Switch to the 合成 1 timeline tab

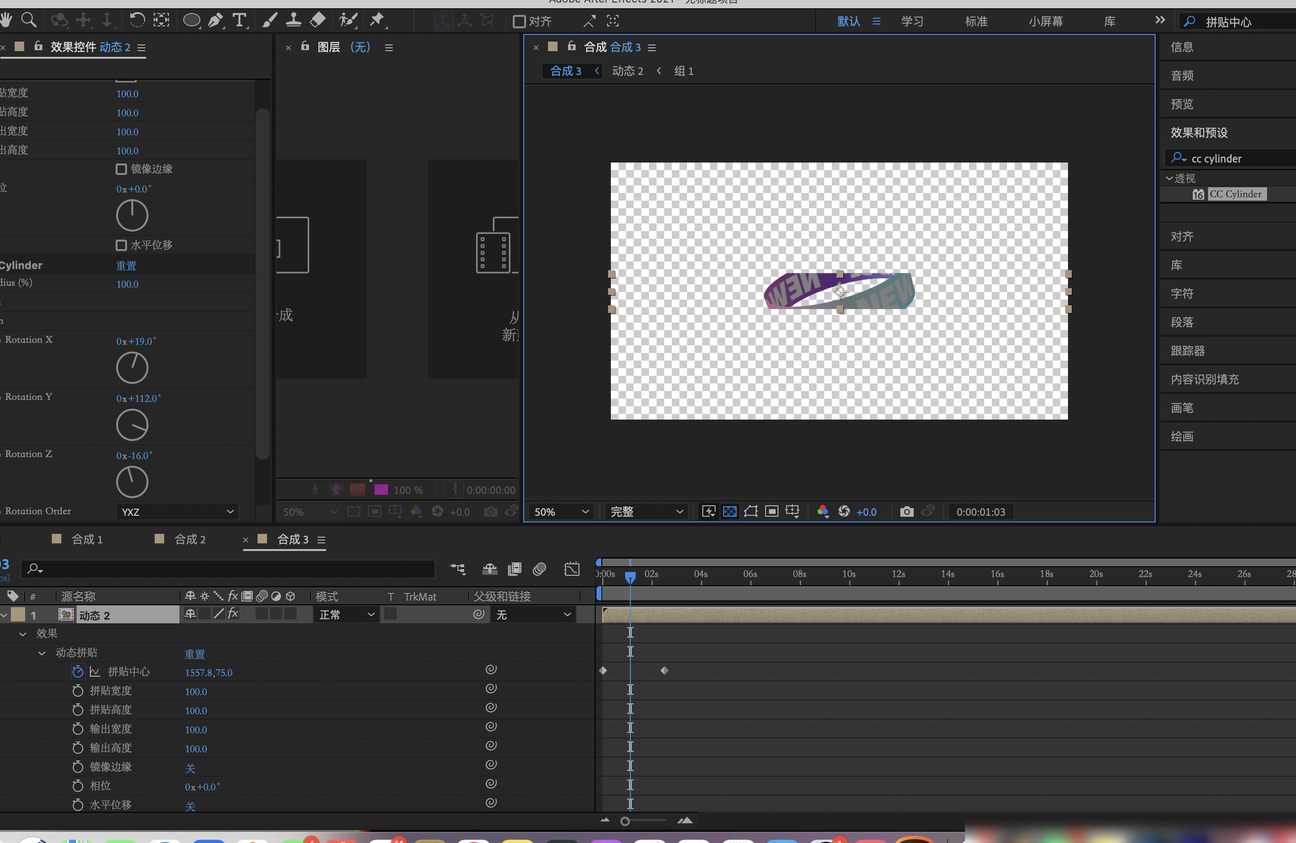[x=87, y=539]
